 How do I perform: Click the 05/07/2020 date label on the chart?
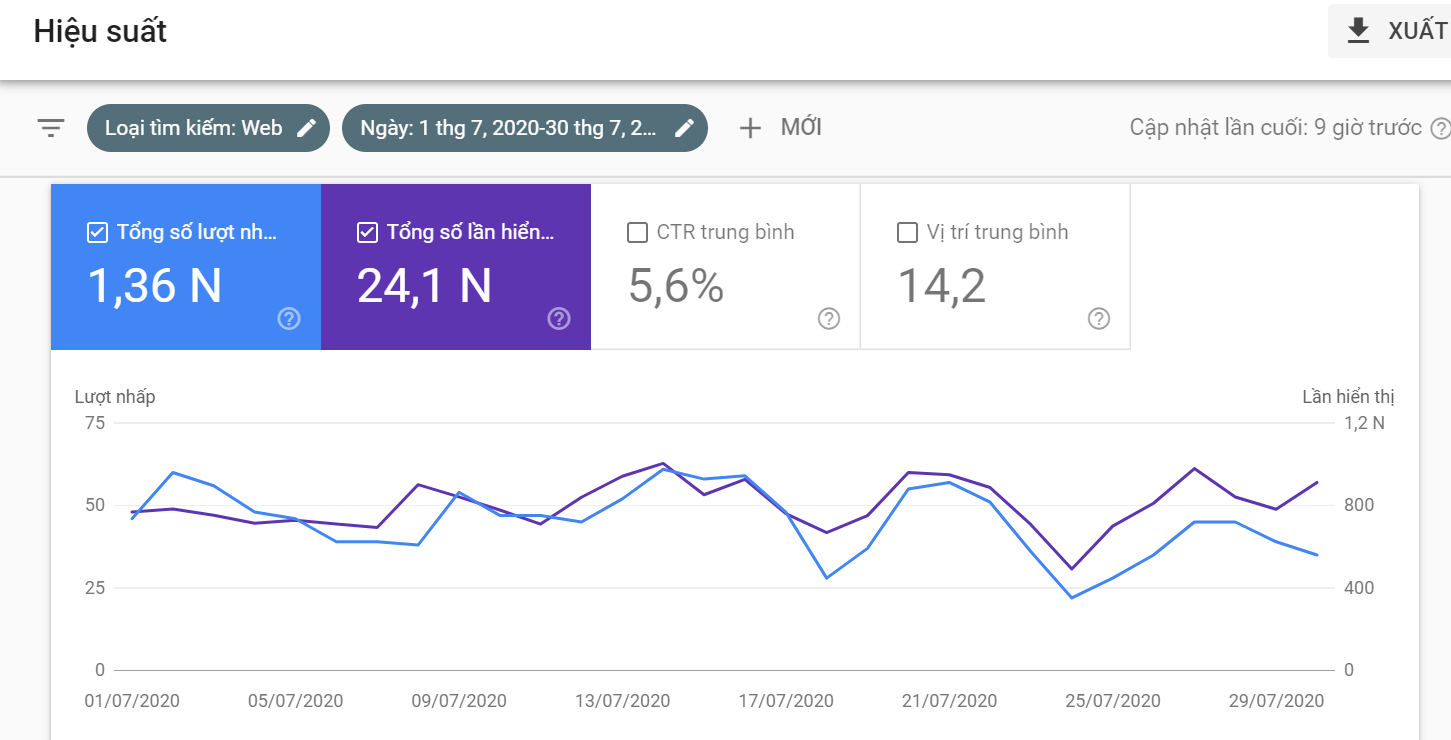click(x=295, y=701)
